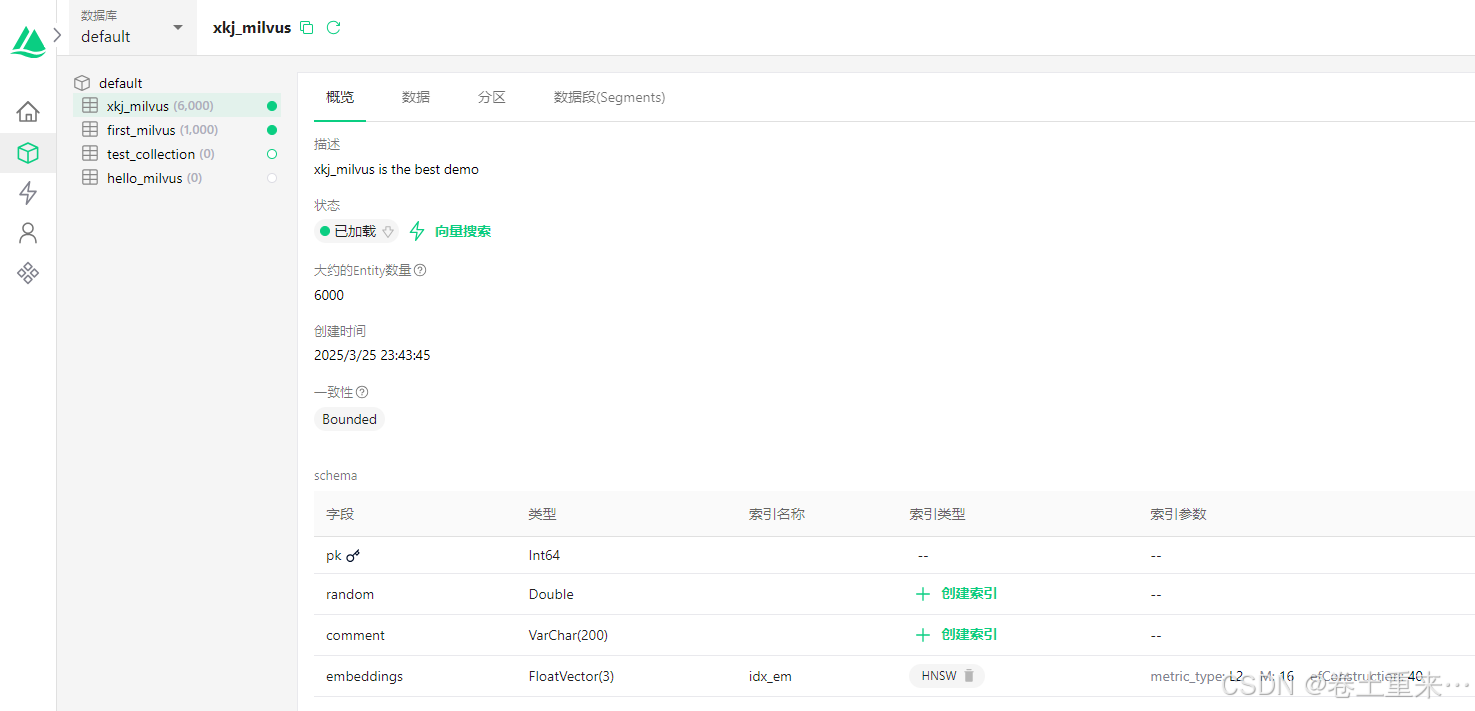Image resolution: width=1475 pixels, height=711 pixels.
Task: Click the Bounded consistency chip
Action: [x=349, y=419]
